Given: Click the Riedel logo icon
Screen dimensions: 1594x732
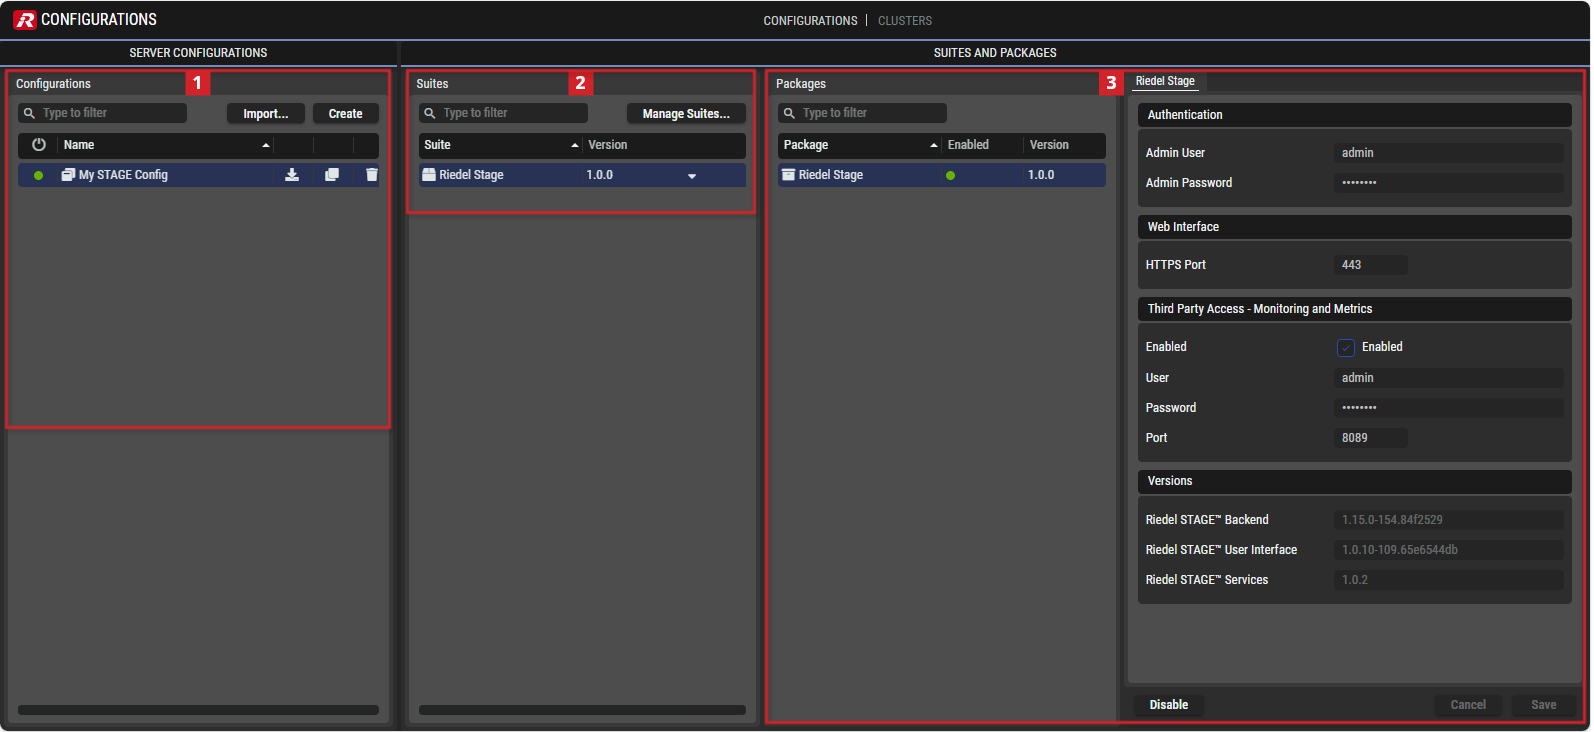Looking at the screenshot, I should pos(25,20).
